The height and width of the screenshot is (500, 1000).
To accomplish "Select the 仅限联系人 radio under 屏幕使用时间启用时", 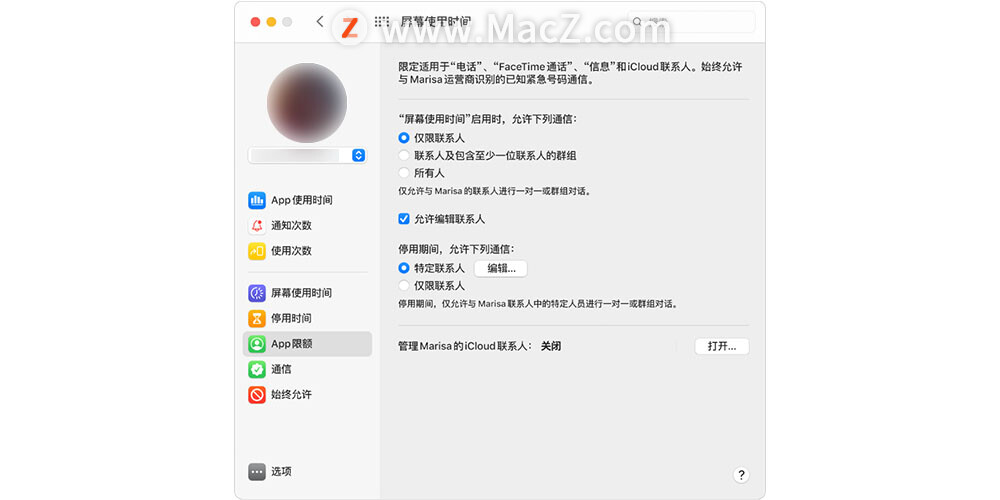I will pos(403,138).
